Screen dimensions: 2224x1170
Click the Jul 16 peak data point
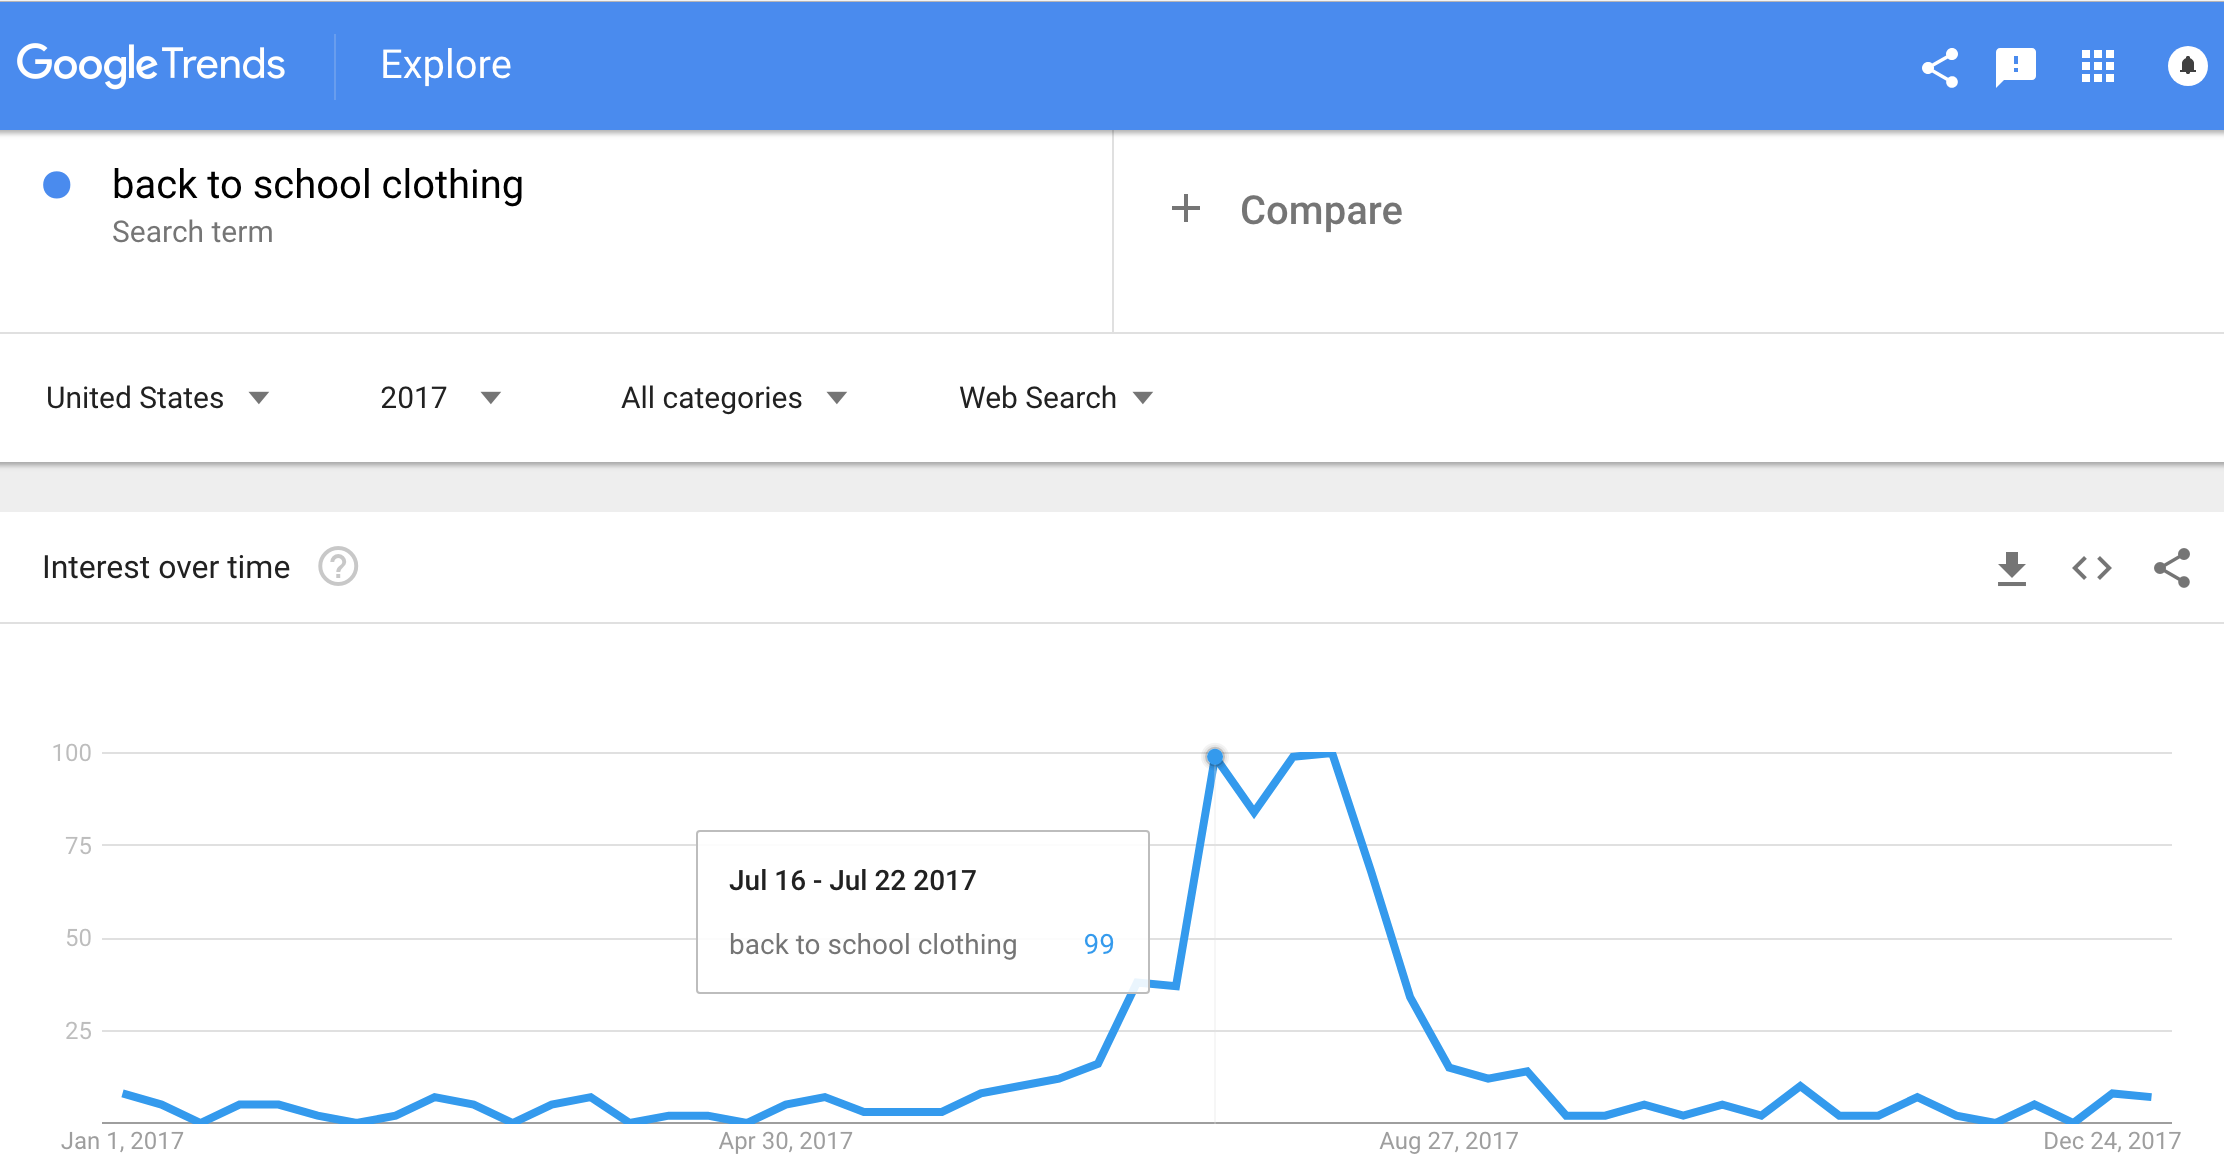[x=1215, y=757]
